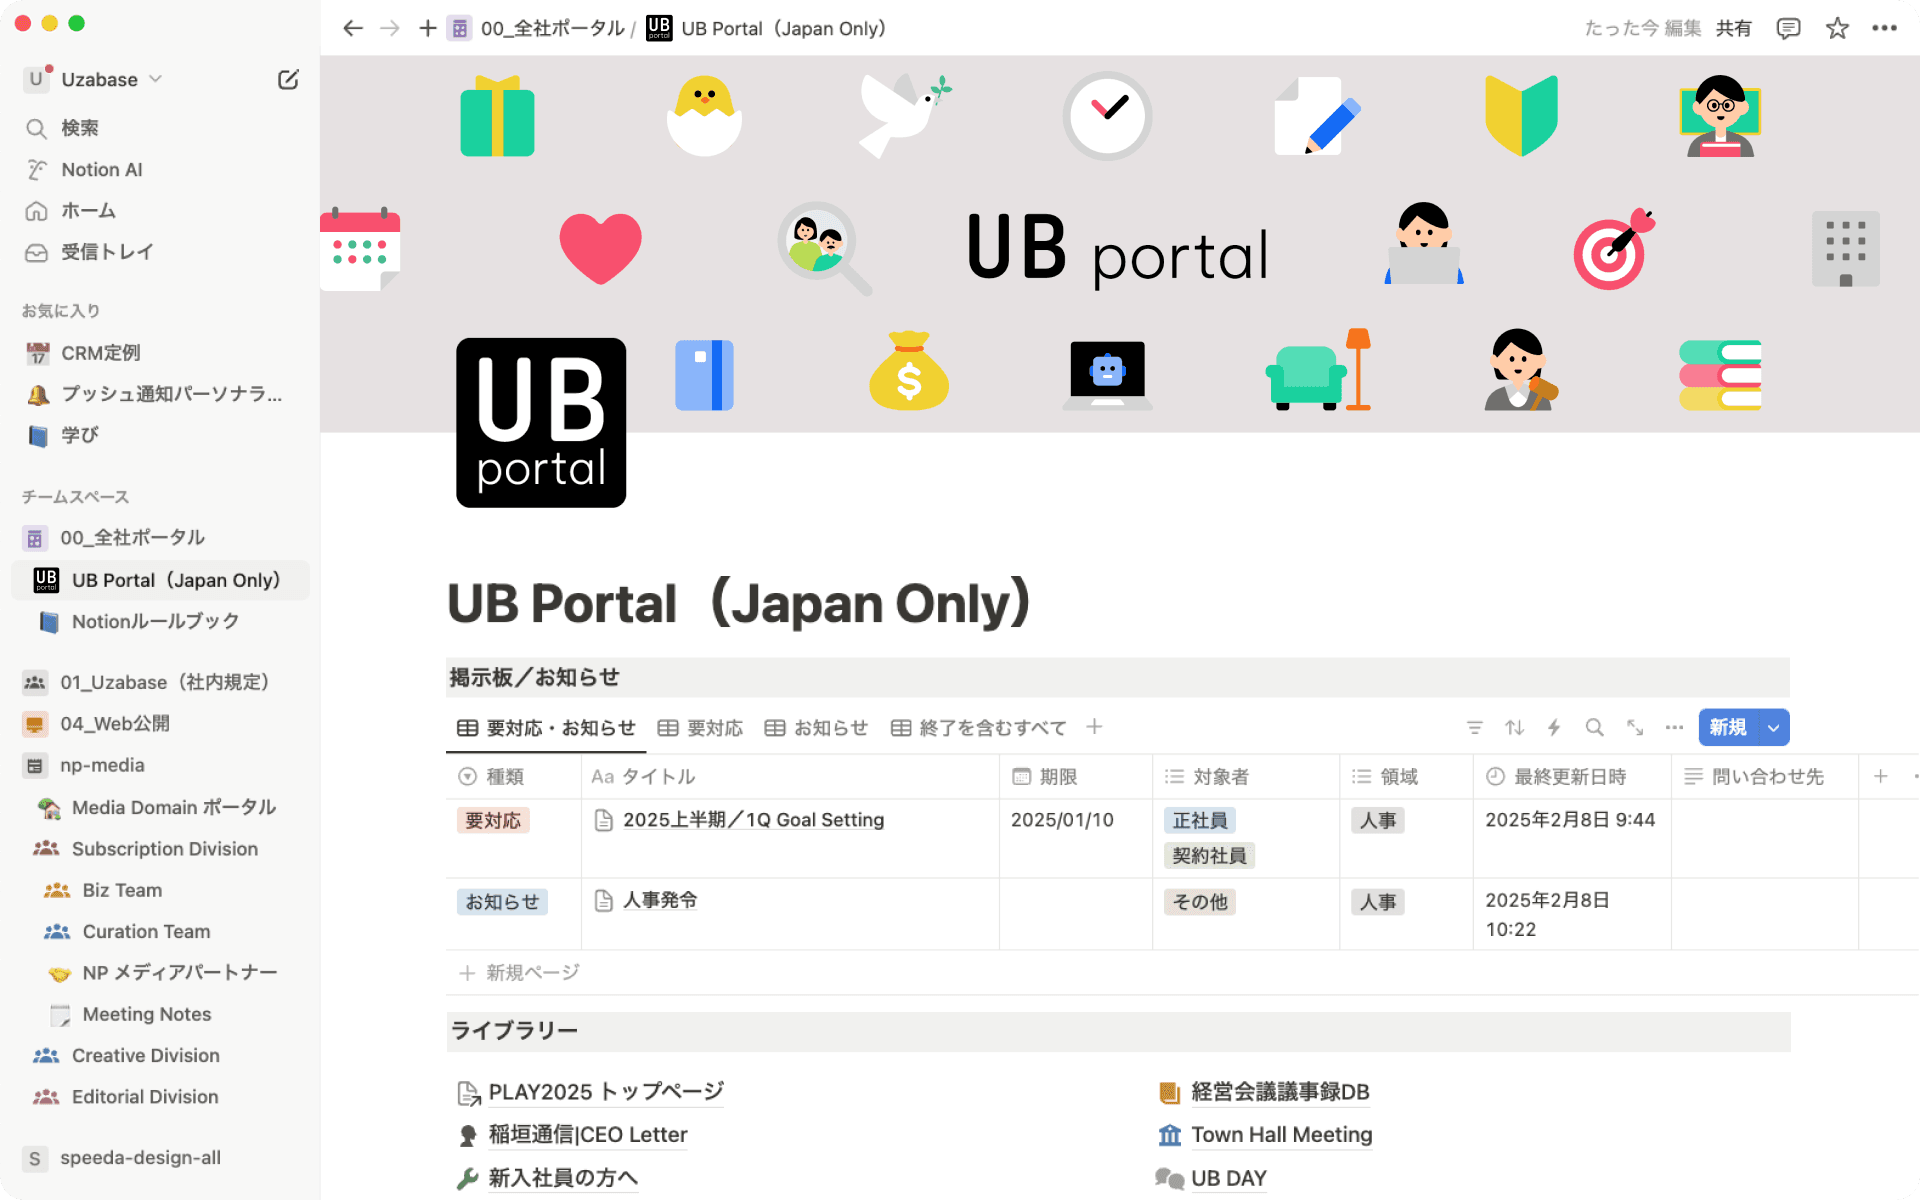The width and height of the screenshot is (1920, 1200).
Task: Open the comments panel top right
Action: pos(1788,28)
